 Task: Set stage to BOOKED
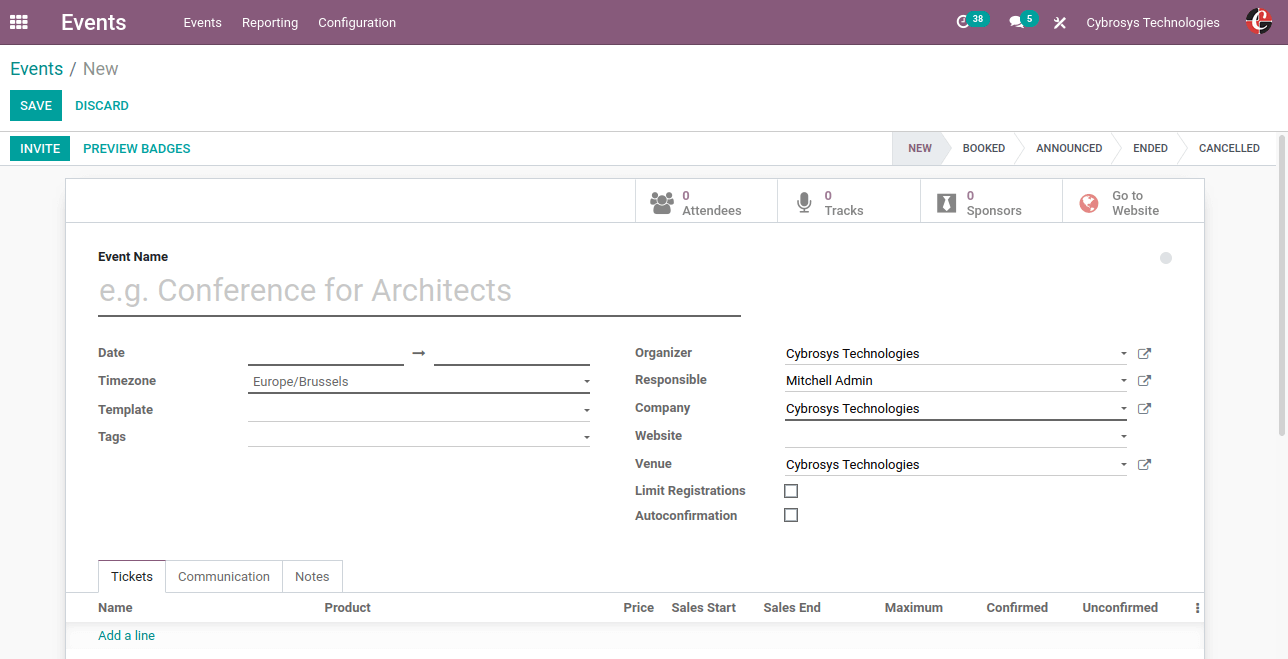pos(984,148)
